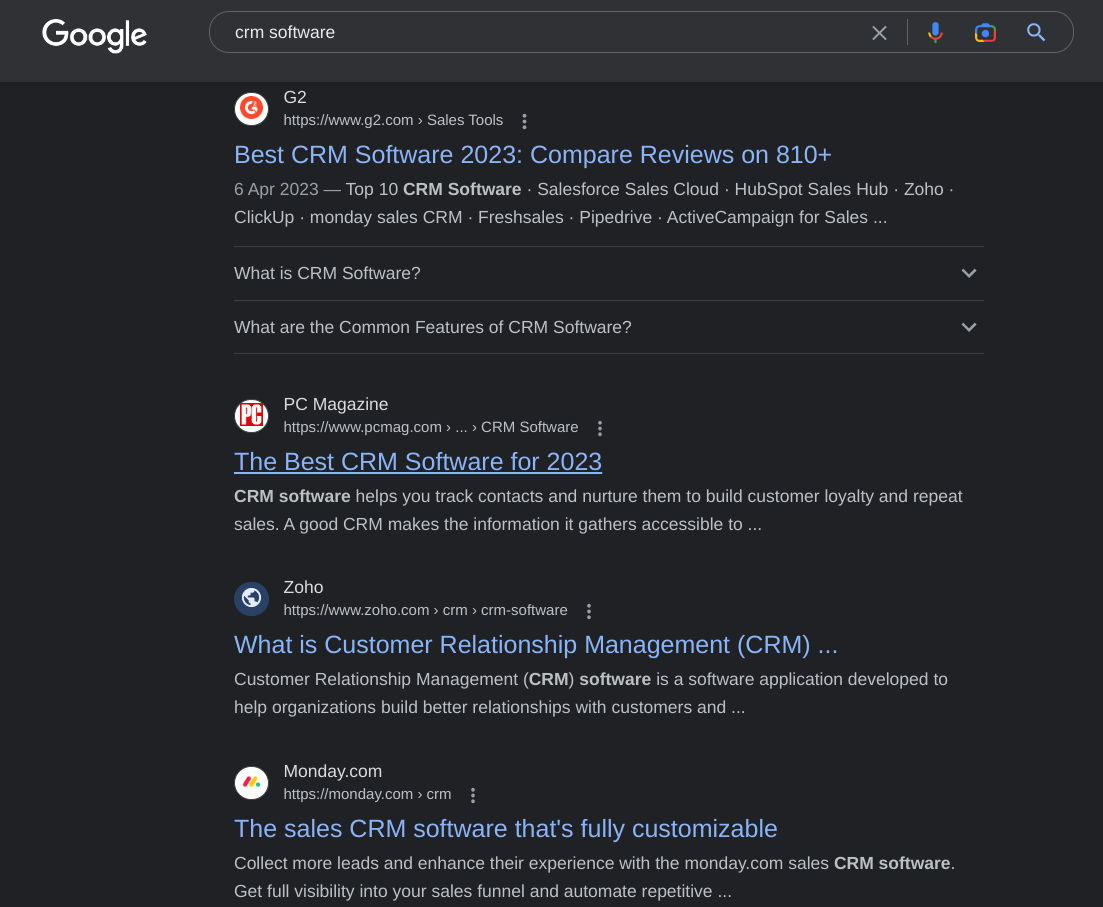Click the Google logo
The height and width of the screenshot is (907, 1103).
(94, 34)
